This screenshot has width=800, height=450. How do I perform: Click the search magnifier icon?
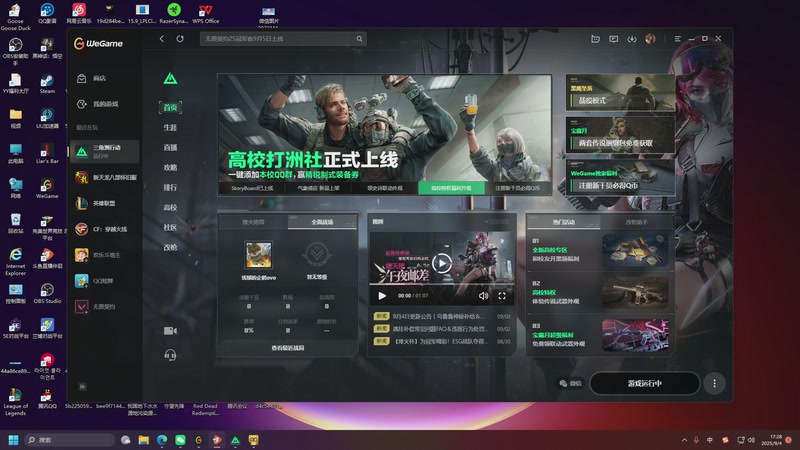click(x=359, y=39)
